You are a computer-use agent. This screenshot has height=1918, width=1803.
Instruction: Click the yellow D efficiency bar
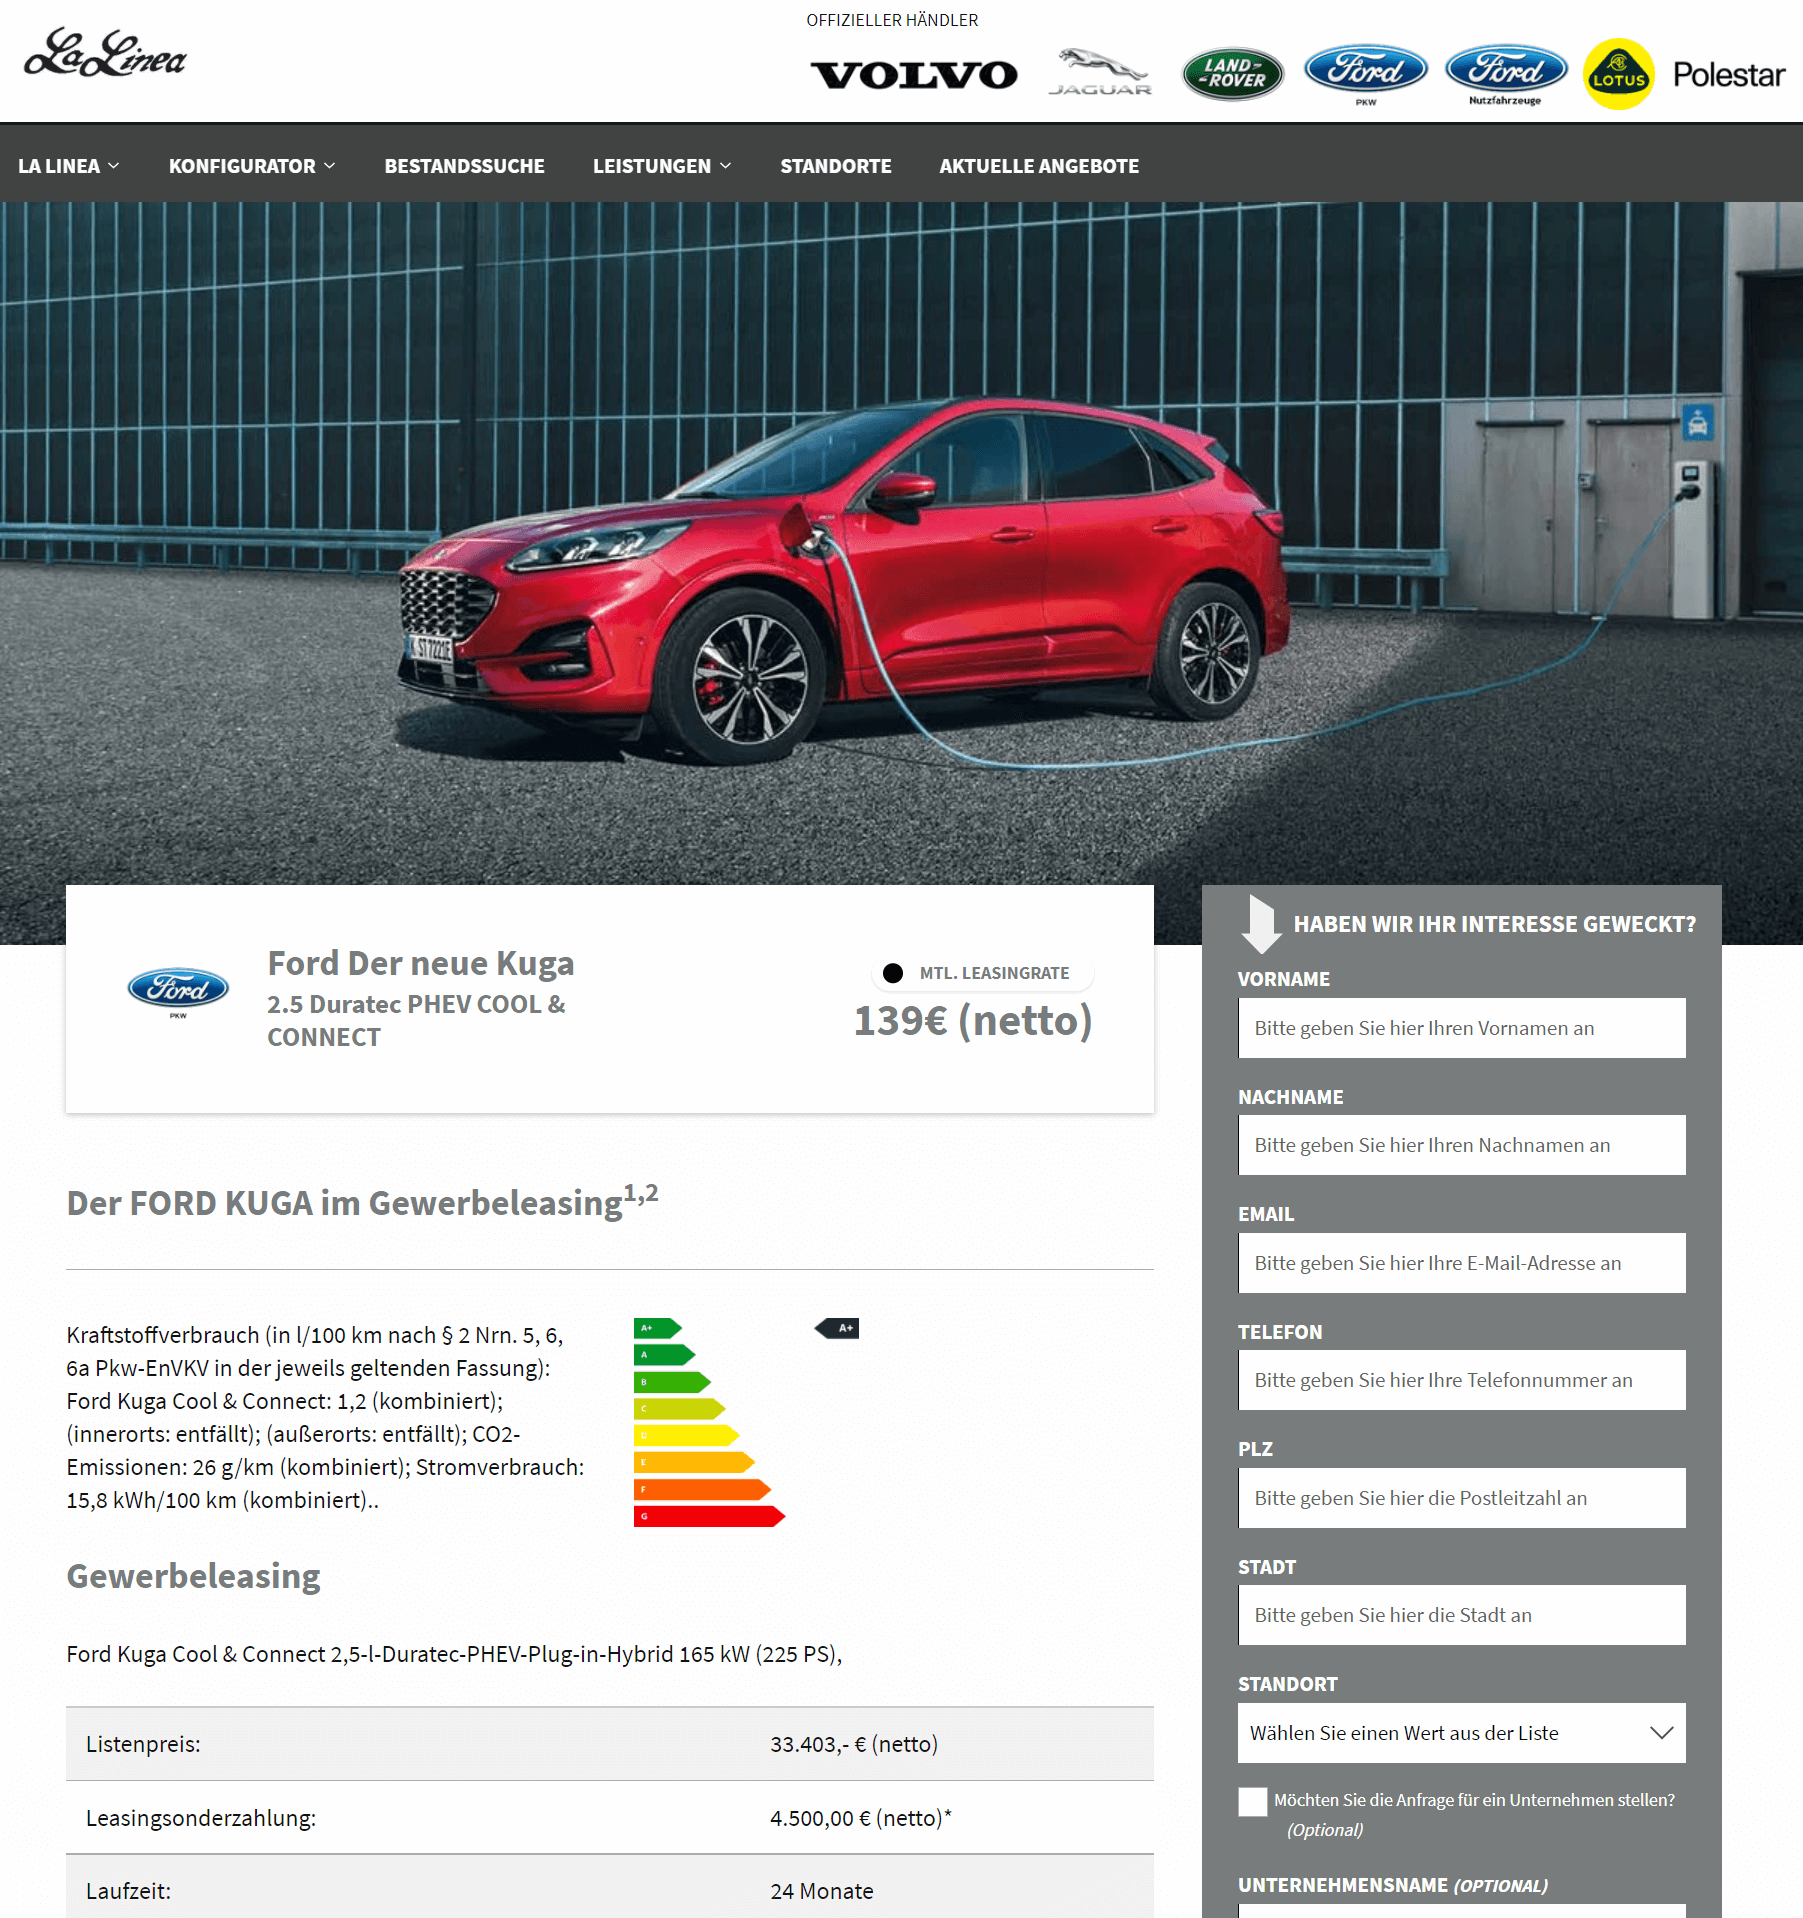point(686,1435)
